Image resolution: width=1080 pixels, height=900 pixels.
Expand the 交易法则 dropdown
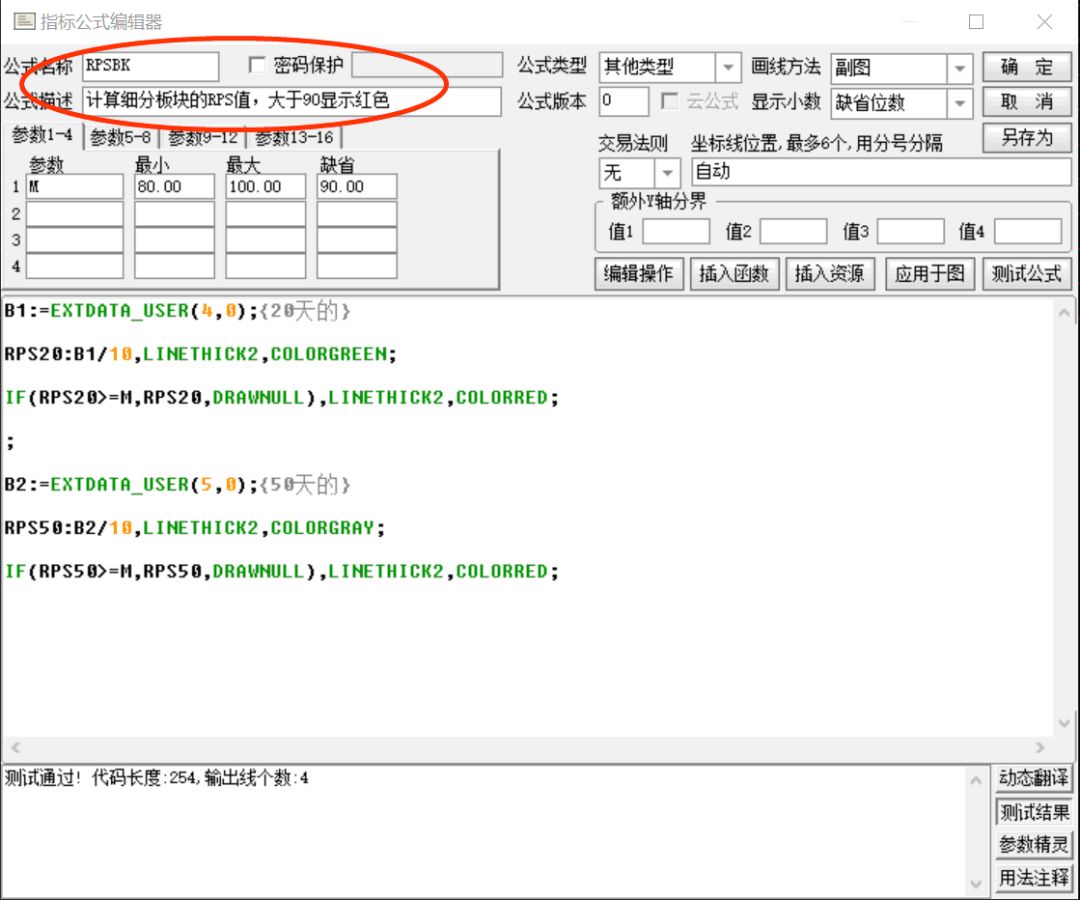[668, 172]
